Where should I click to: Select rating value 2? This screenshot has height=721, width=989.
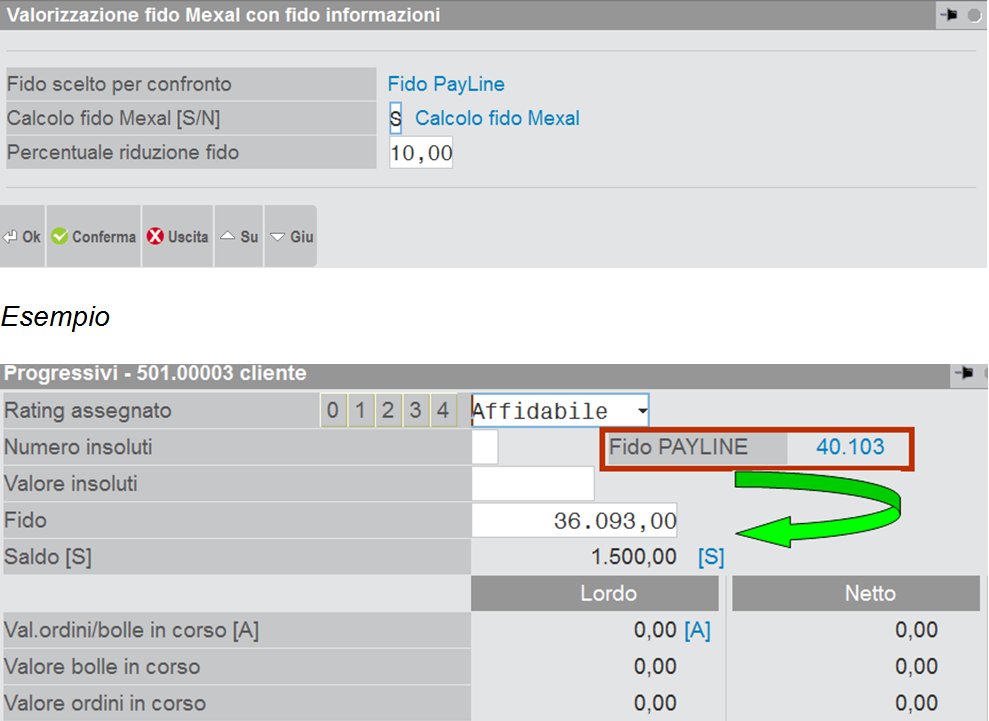(x=387, y=411)
